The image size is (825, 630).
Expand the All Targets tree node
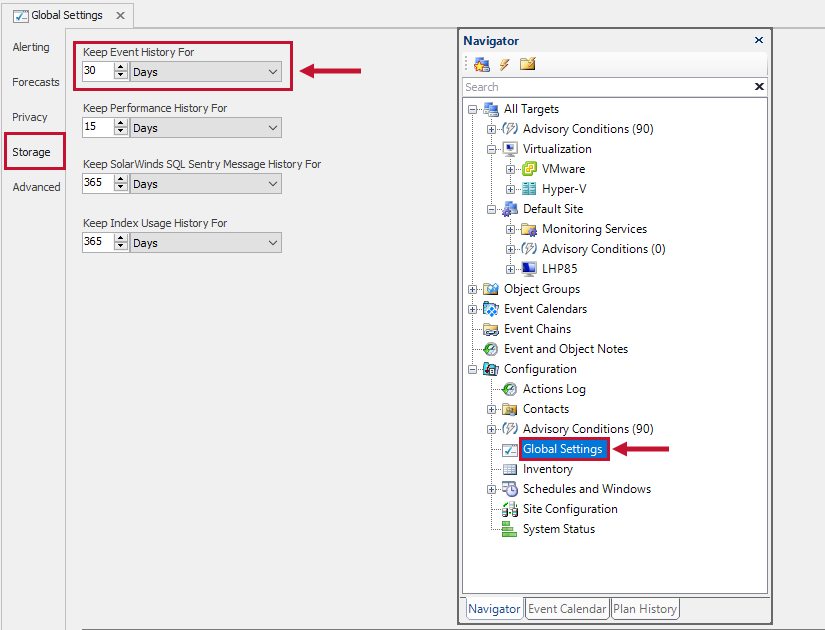(471, 108)
